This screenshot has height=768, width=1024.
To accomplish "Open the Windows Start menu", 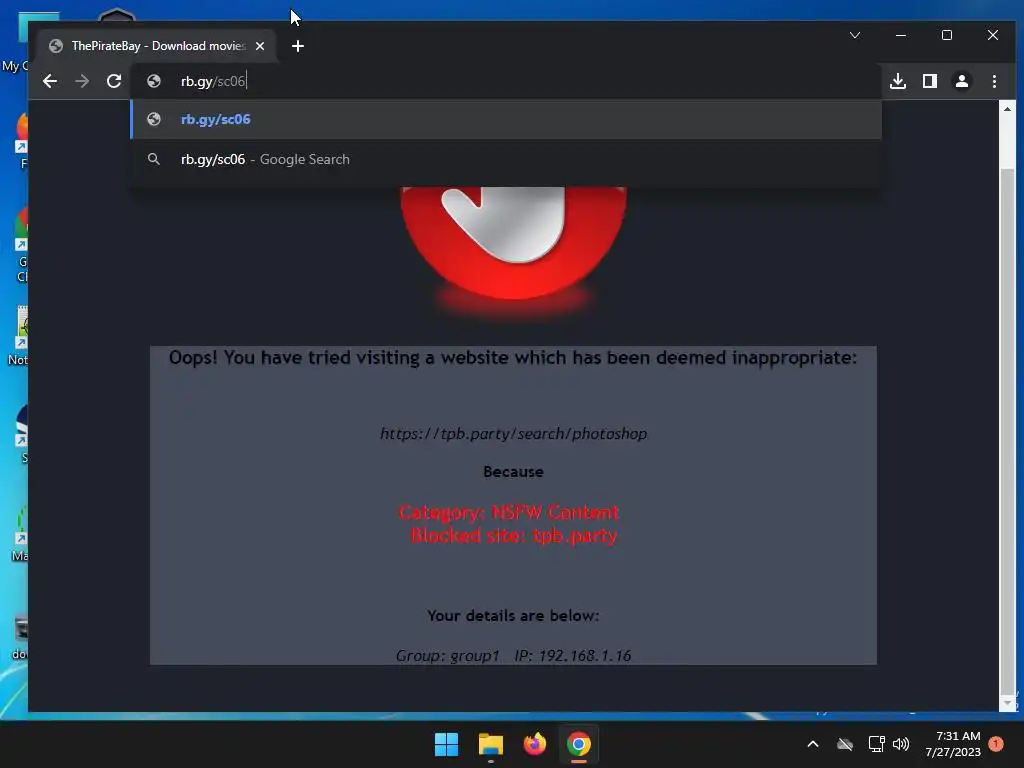I will point(447,744).
